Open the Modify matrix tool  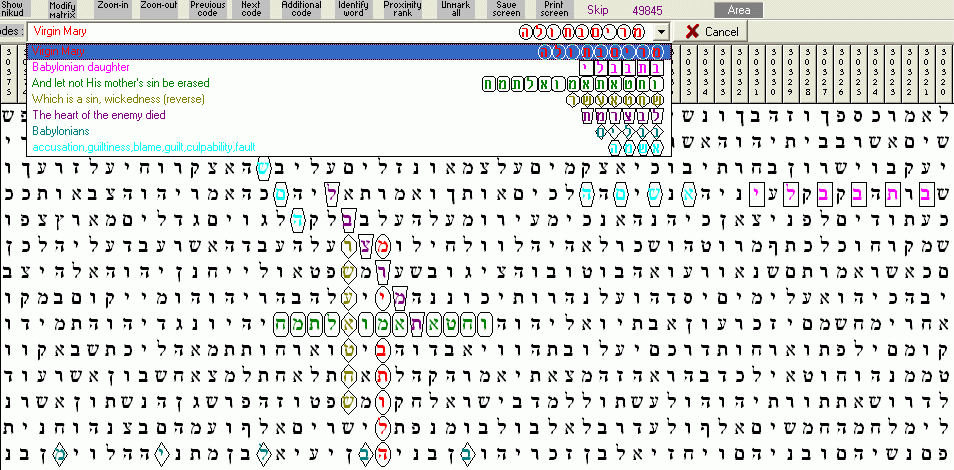point(63,9)
